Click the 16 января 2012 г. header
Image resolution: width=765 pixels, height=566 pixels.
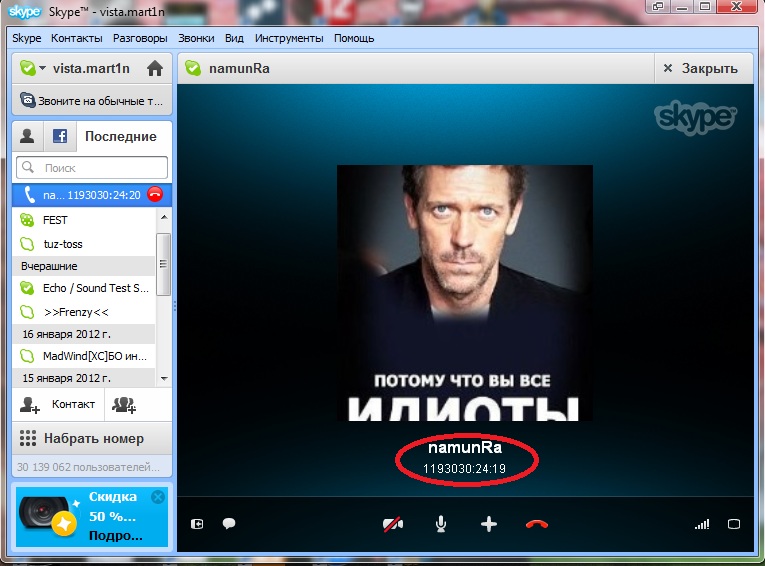(84, 334)
